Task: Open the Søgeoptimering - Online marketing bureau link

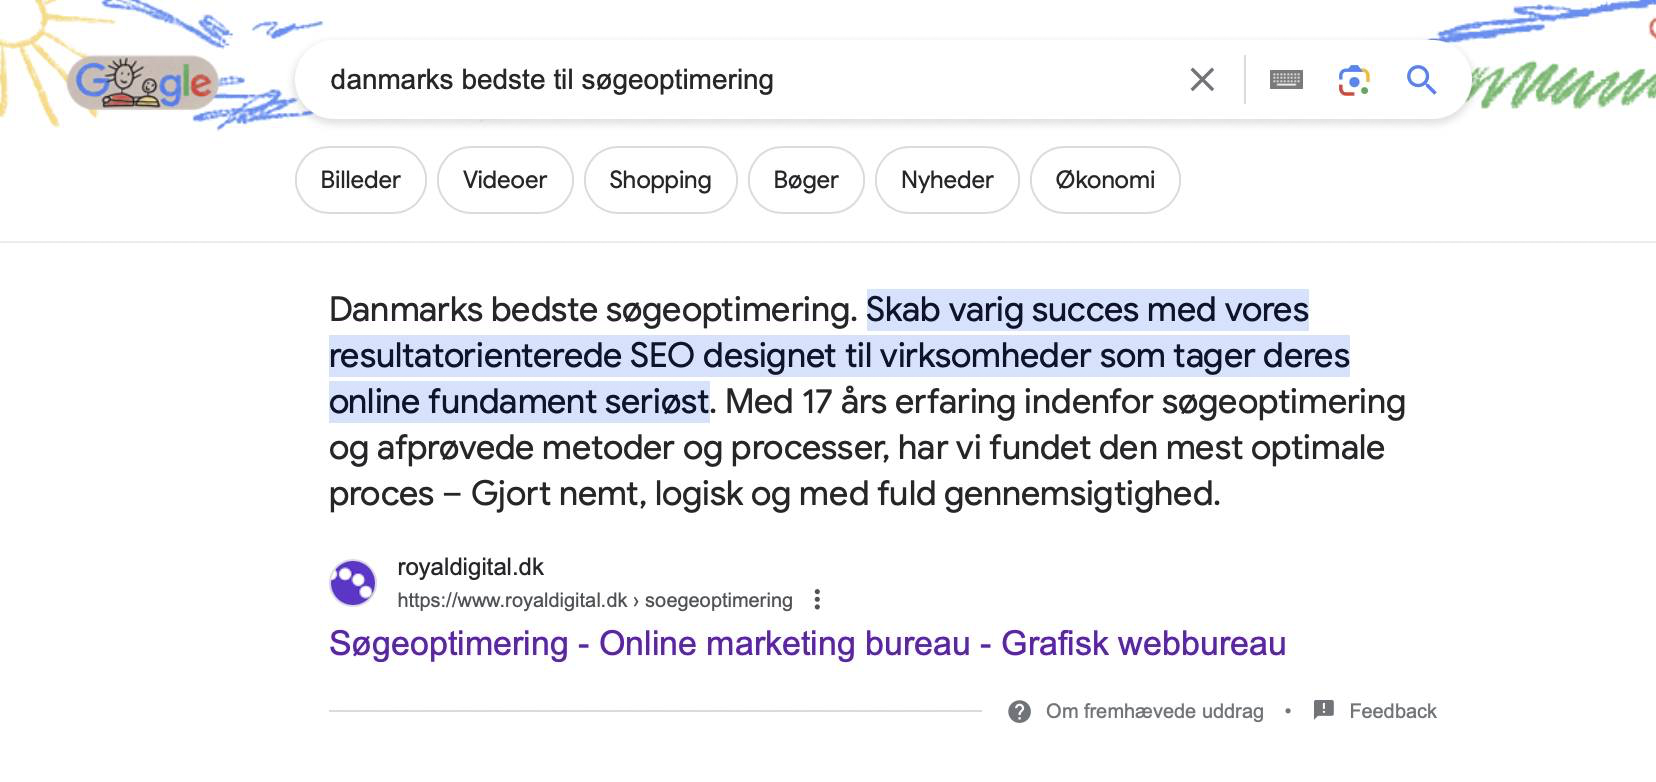Action: [x=807, y=644]
